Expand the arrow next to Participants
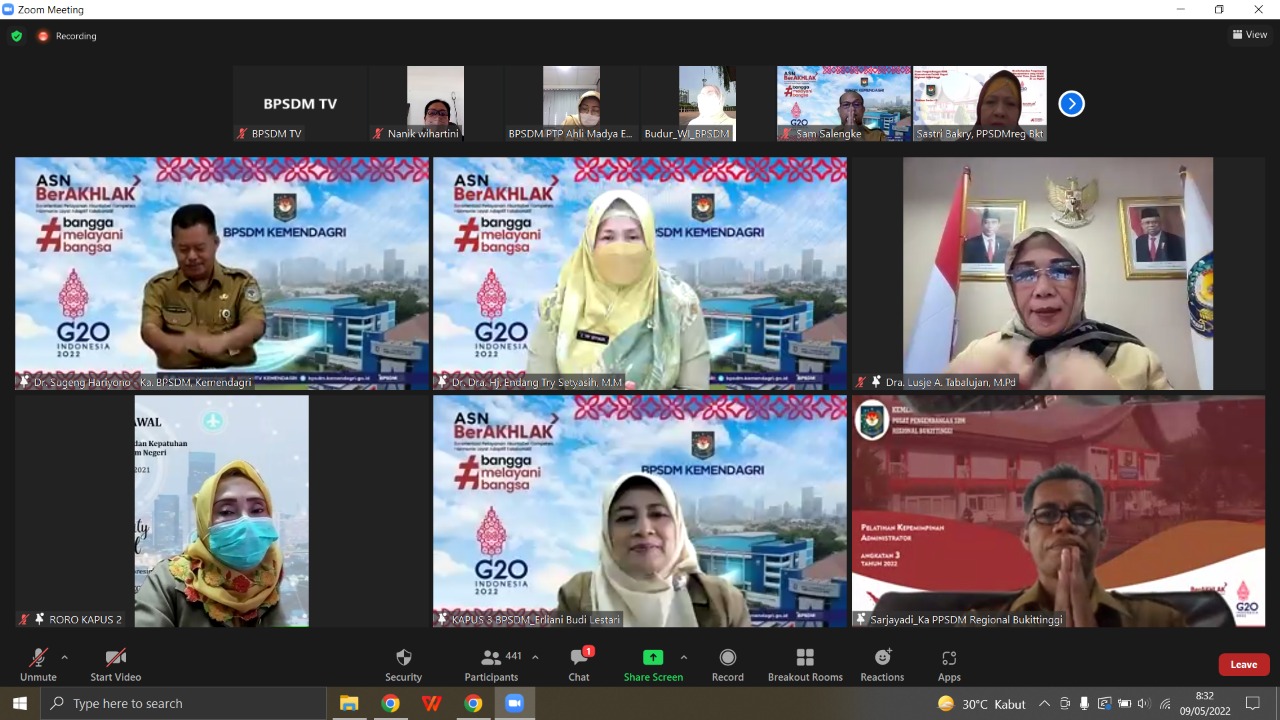This screenshot has height=720, width=1280. pos(535,657)
